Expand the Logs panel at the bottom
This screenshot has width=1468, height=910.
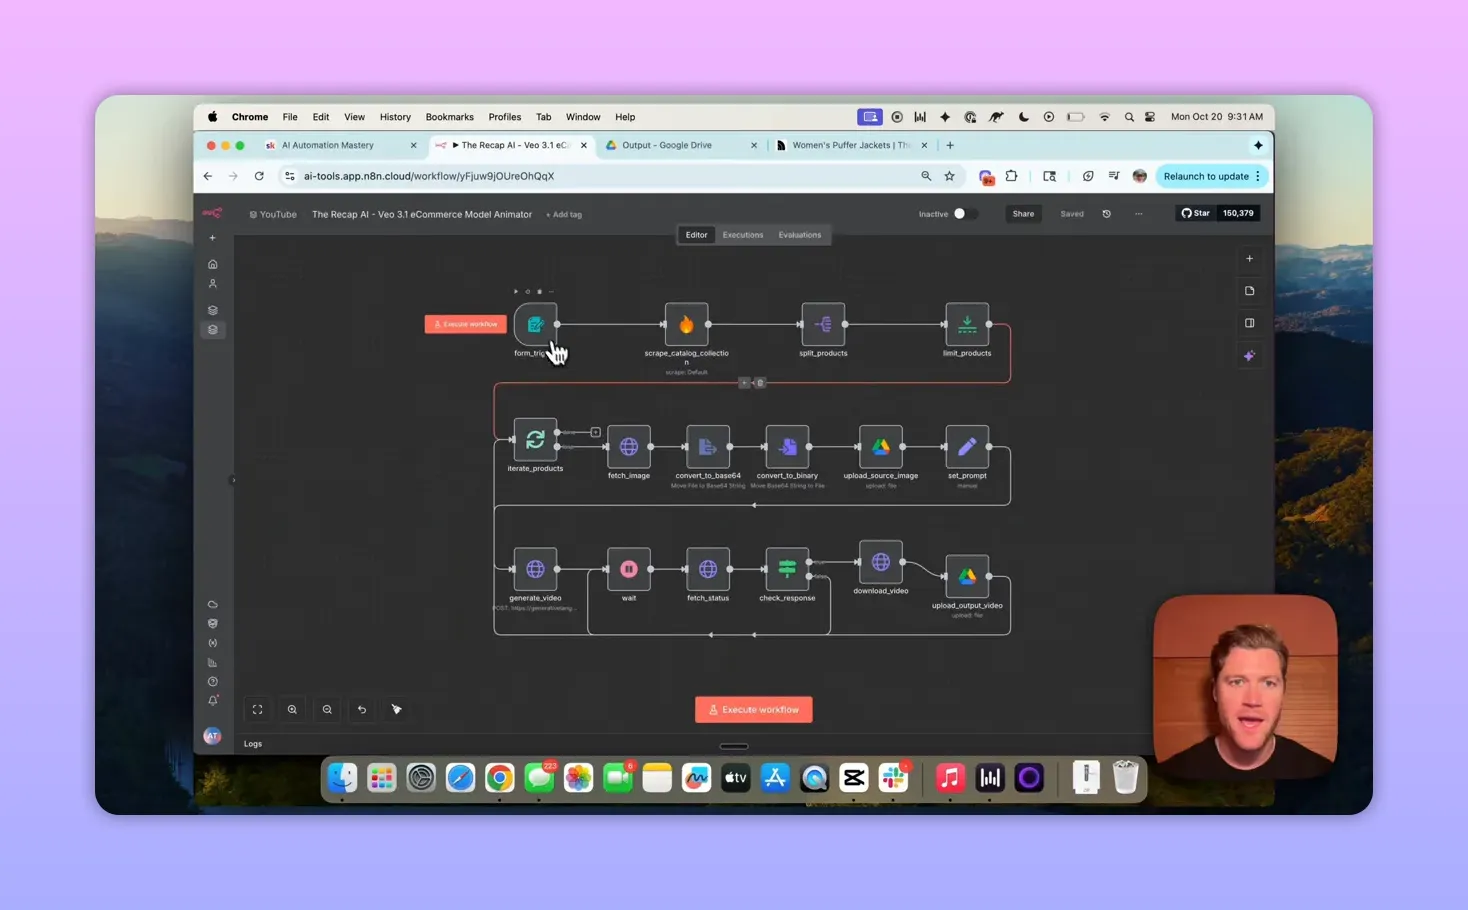click(253, 743)
